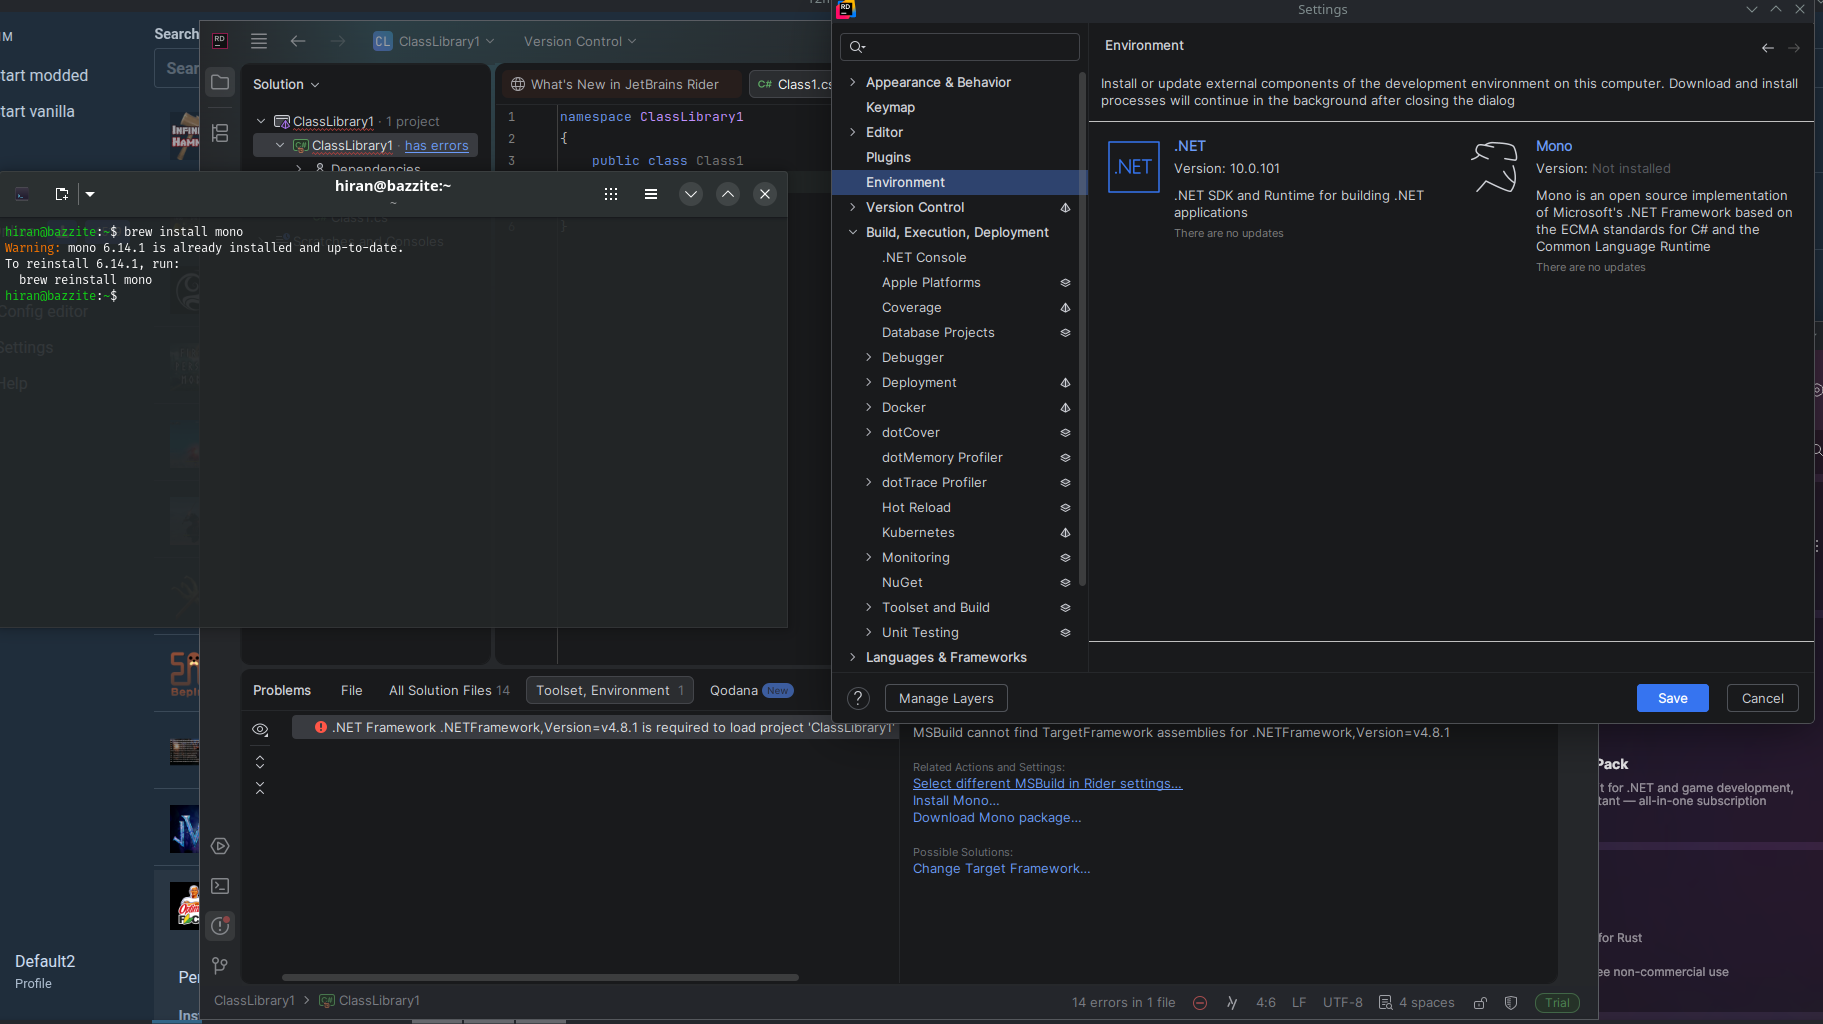Open Structure tool window icon in Rider
Image resolution: width=1823 pixels, height=1024 pixels.
[220, 132]
